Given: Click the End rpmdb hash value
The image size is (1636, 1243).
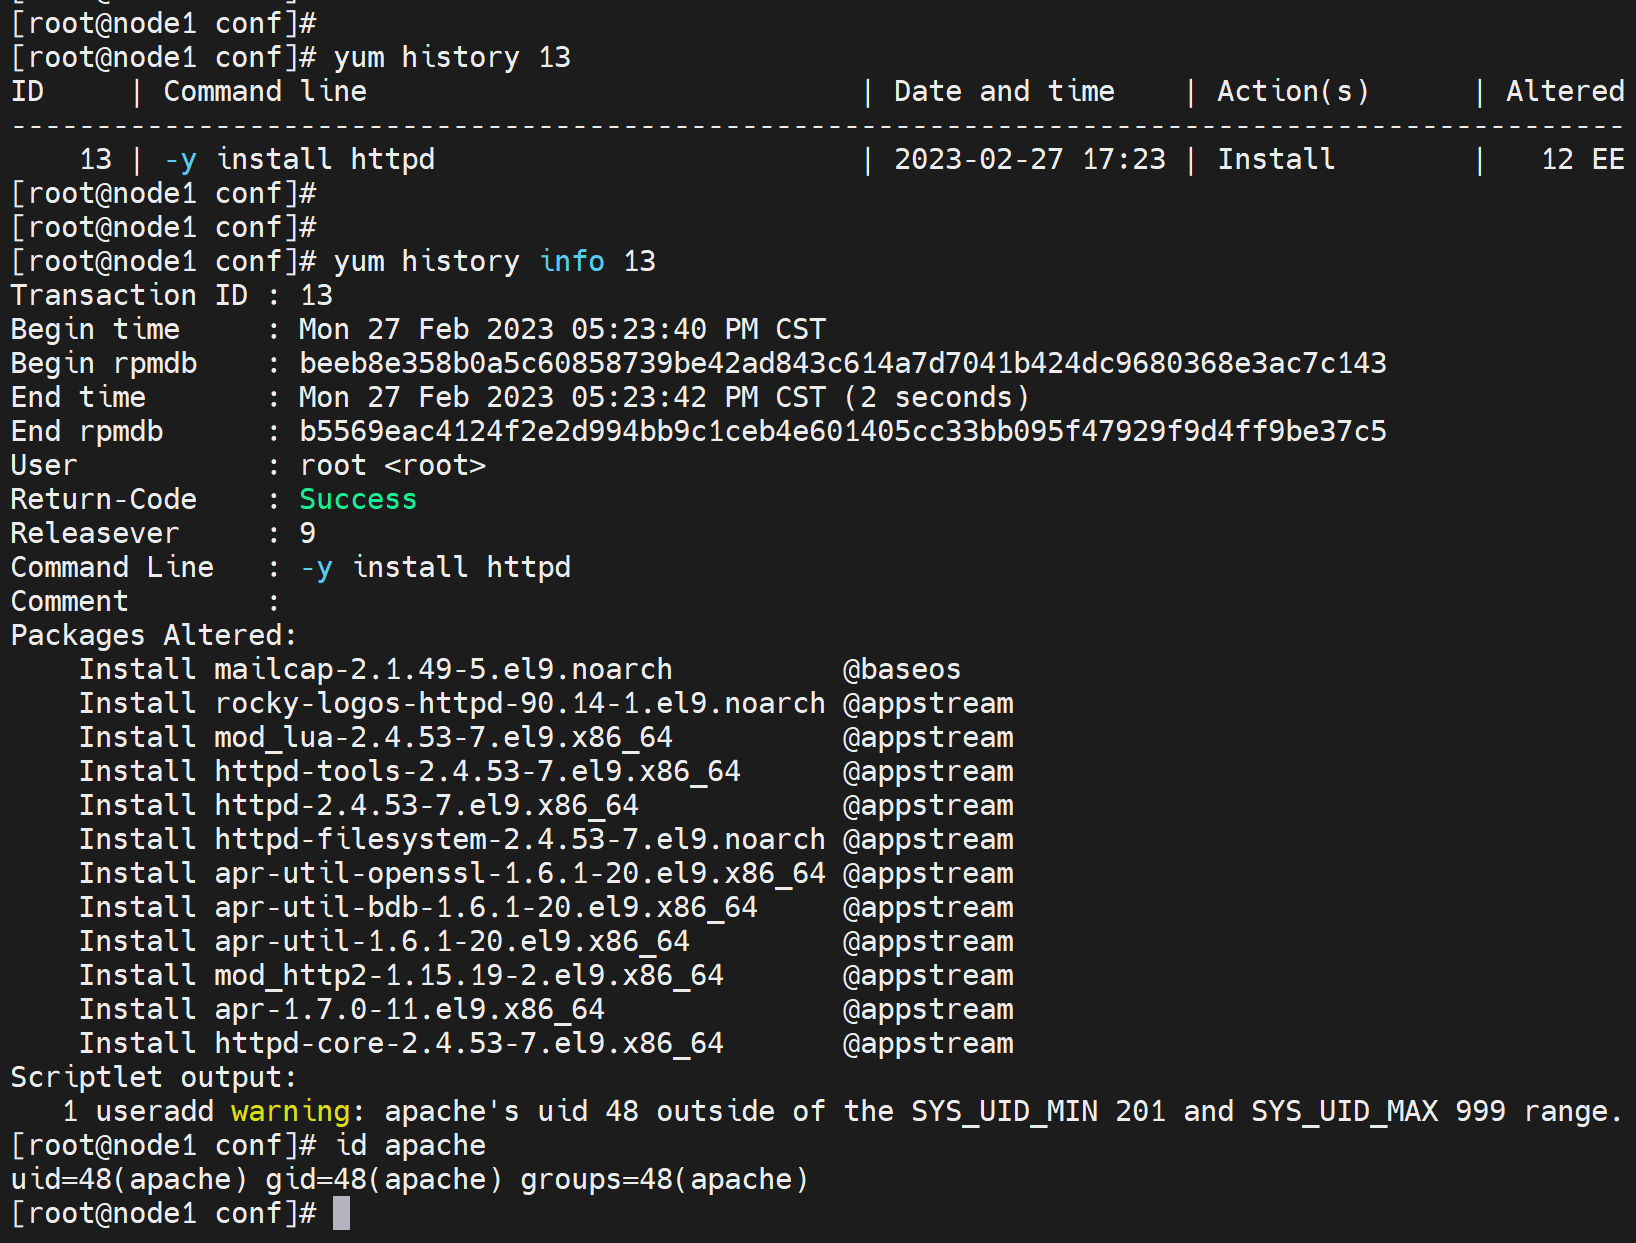Looking at the screenshot, I should [842, 431].
